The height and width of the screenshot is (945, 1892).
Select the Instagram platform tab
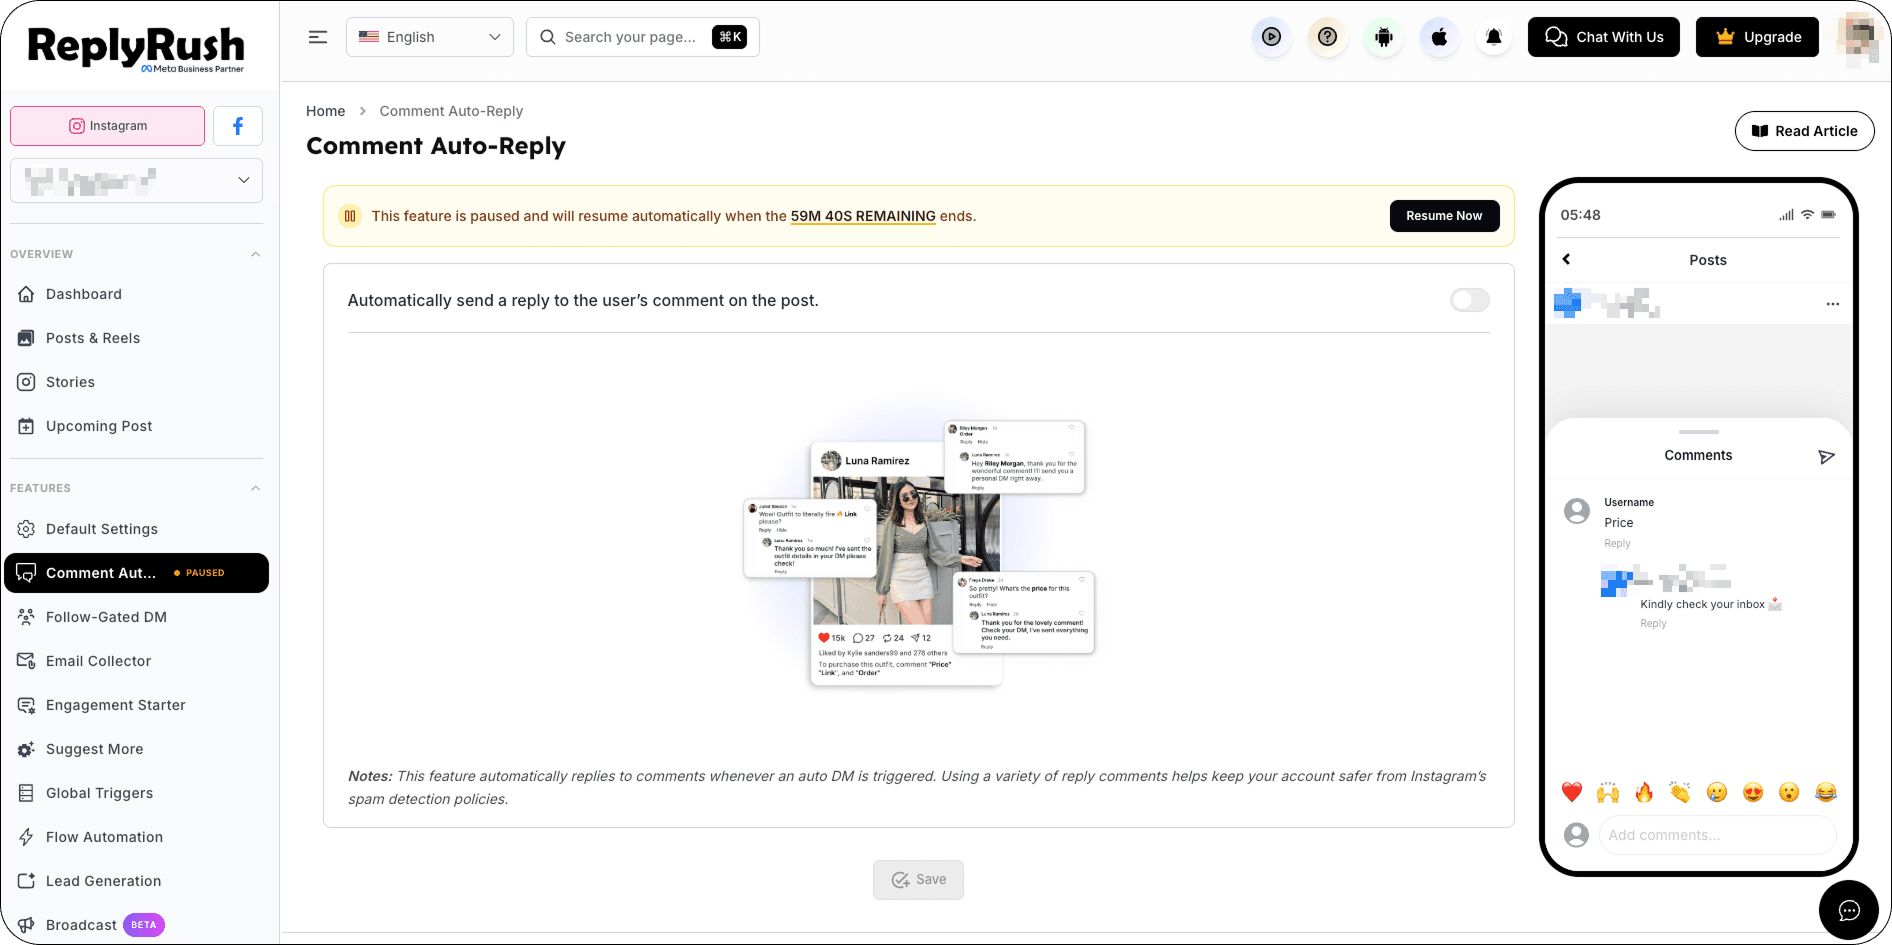point(108,126)
